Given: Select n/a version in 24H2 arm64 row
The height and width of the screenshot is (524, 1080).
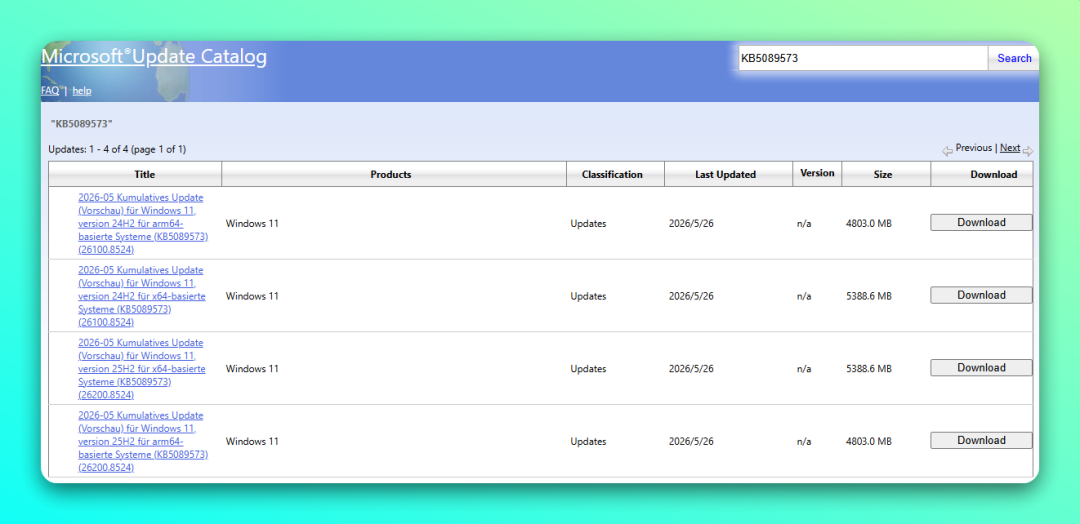Looking at the screenshot, I should (804, 224).
